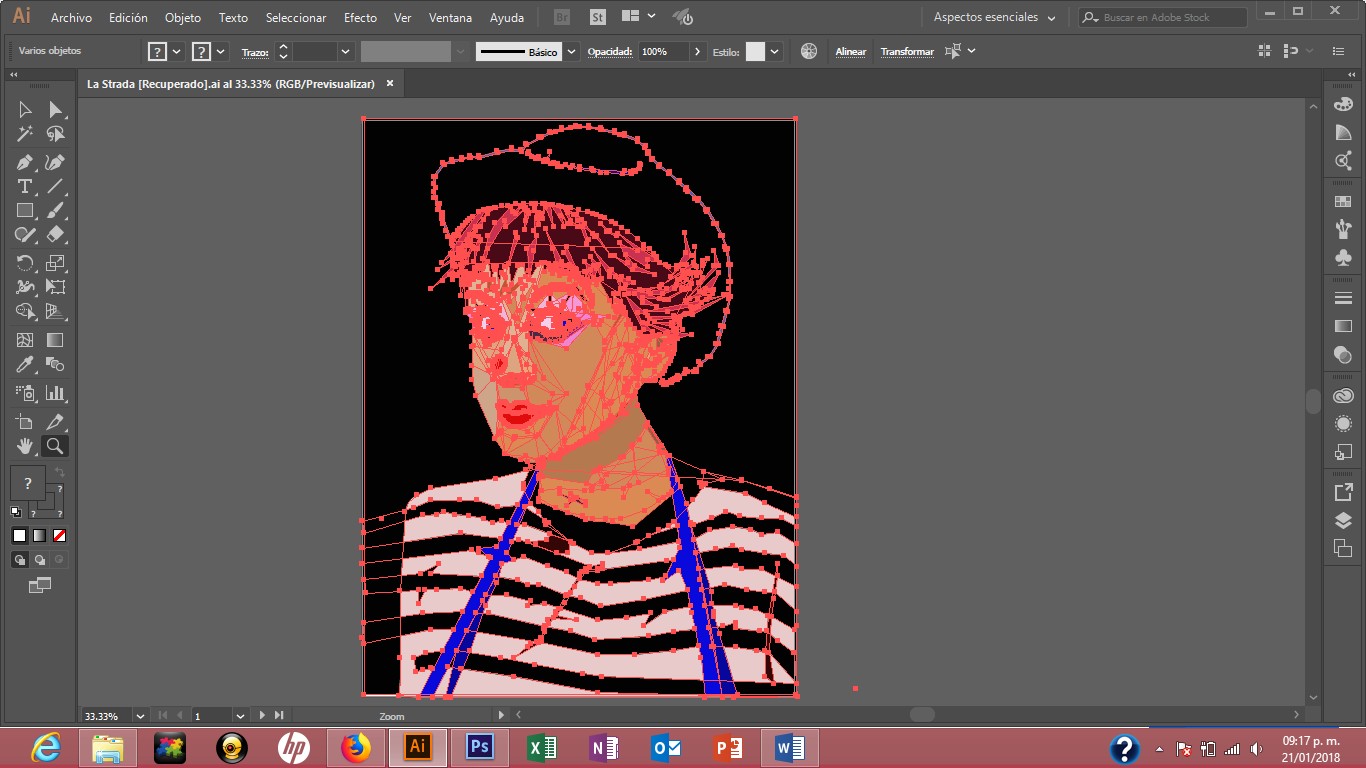Set paint mode to None

pos(59,536)
